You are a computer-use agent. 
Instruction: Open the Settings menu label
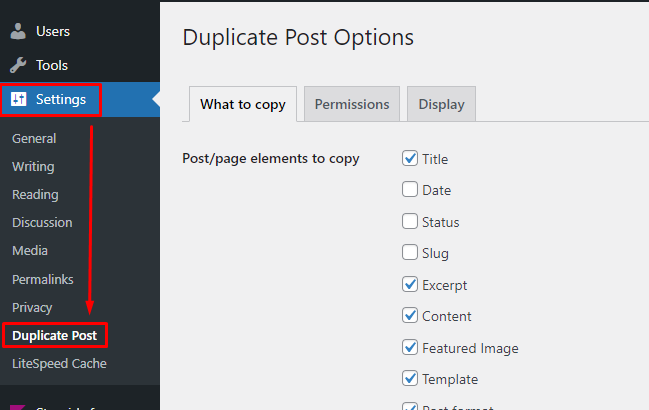[x=61, y=99]
